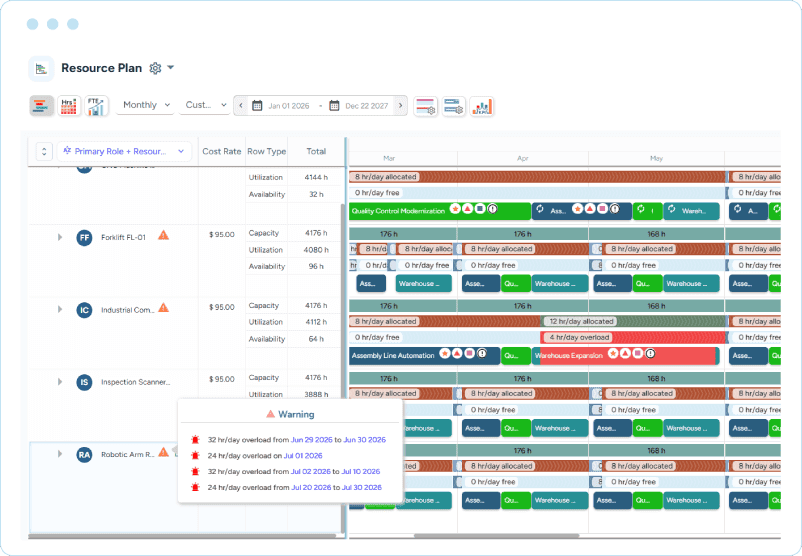Click the resource list vertical scrollbar
The width and height of the screenshot is (802, 556).
coord(343,368)
